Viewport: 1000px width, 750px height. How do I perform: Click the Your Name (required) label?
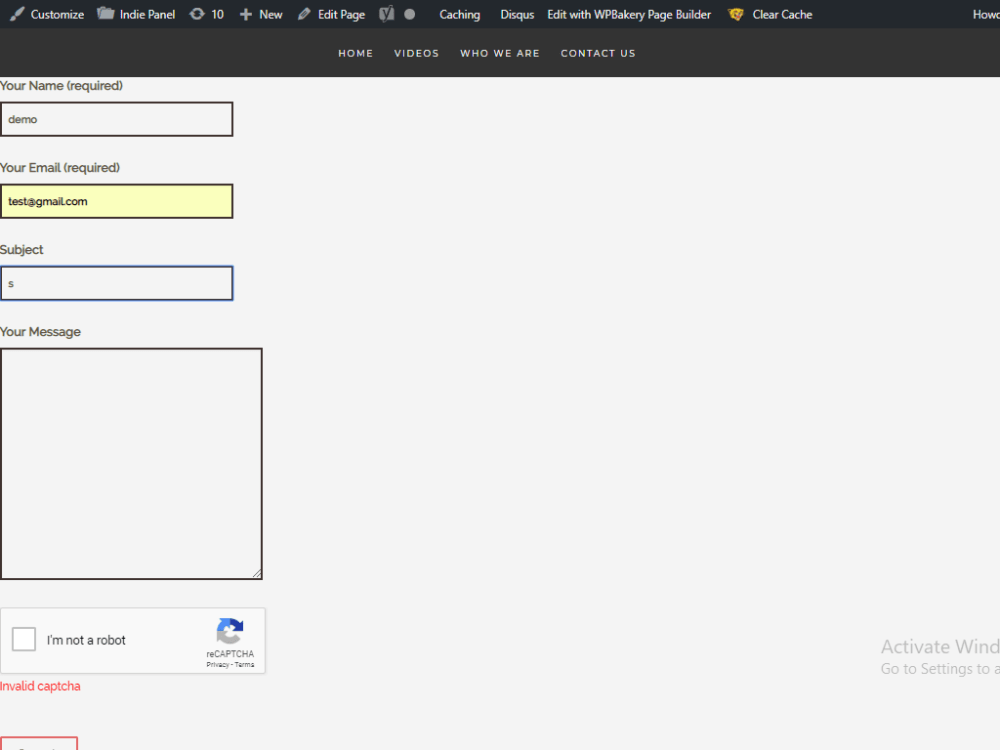[x=61, y=85]
